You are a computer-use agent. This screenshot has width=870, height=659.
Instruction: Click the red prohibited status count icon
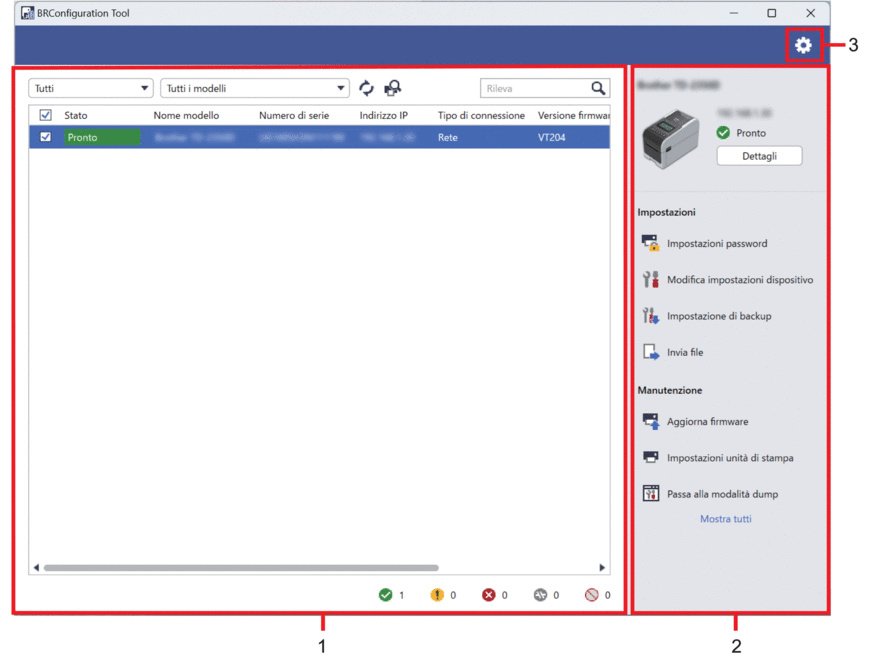tap(592, 595)
